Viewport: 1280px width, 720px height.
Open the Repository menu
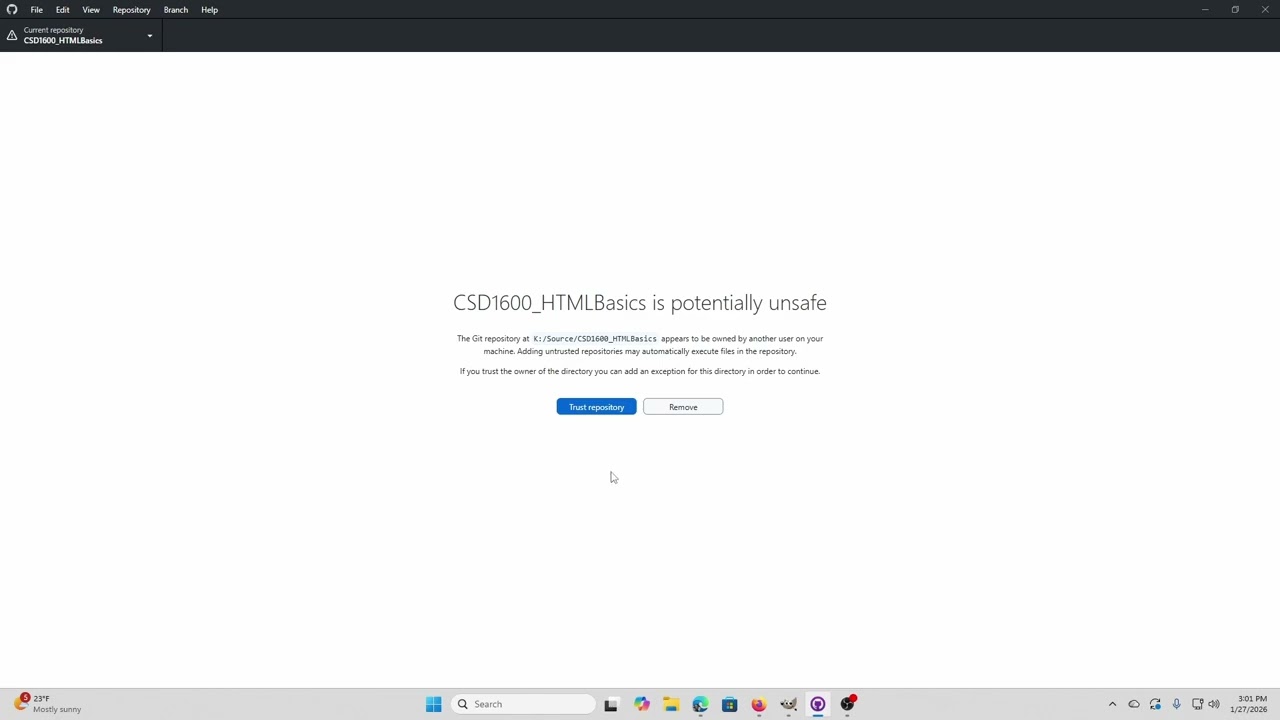tap(131, 10)
